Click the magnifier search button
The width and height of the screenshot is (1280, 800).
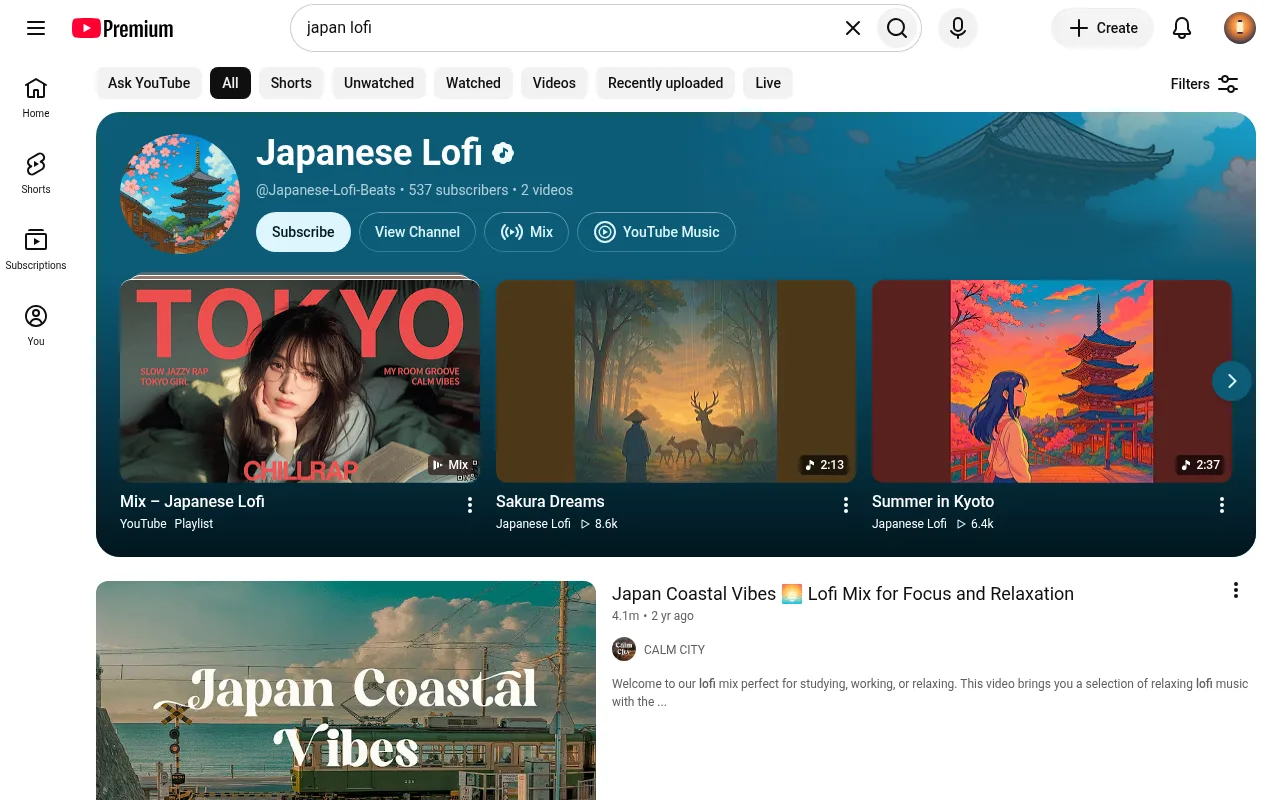(897, 28)
